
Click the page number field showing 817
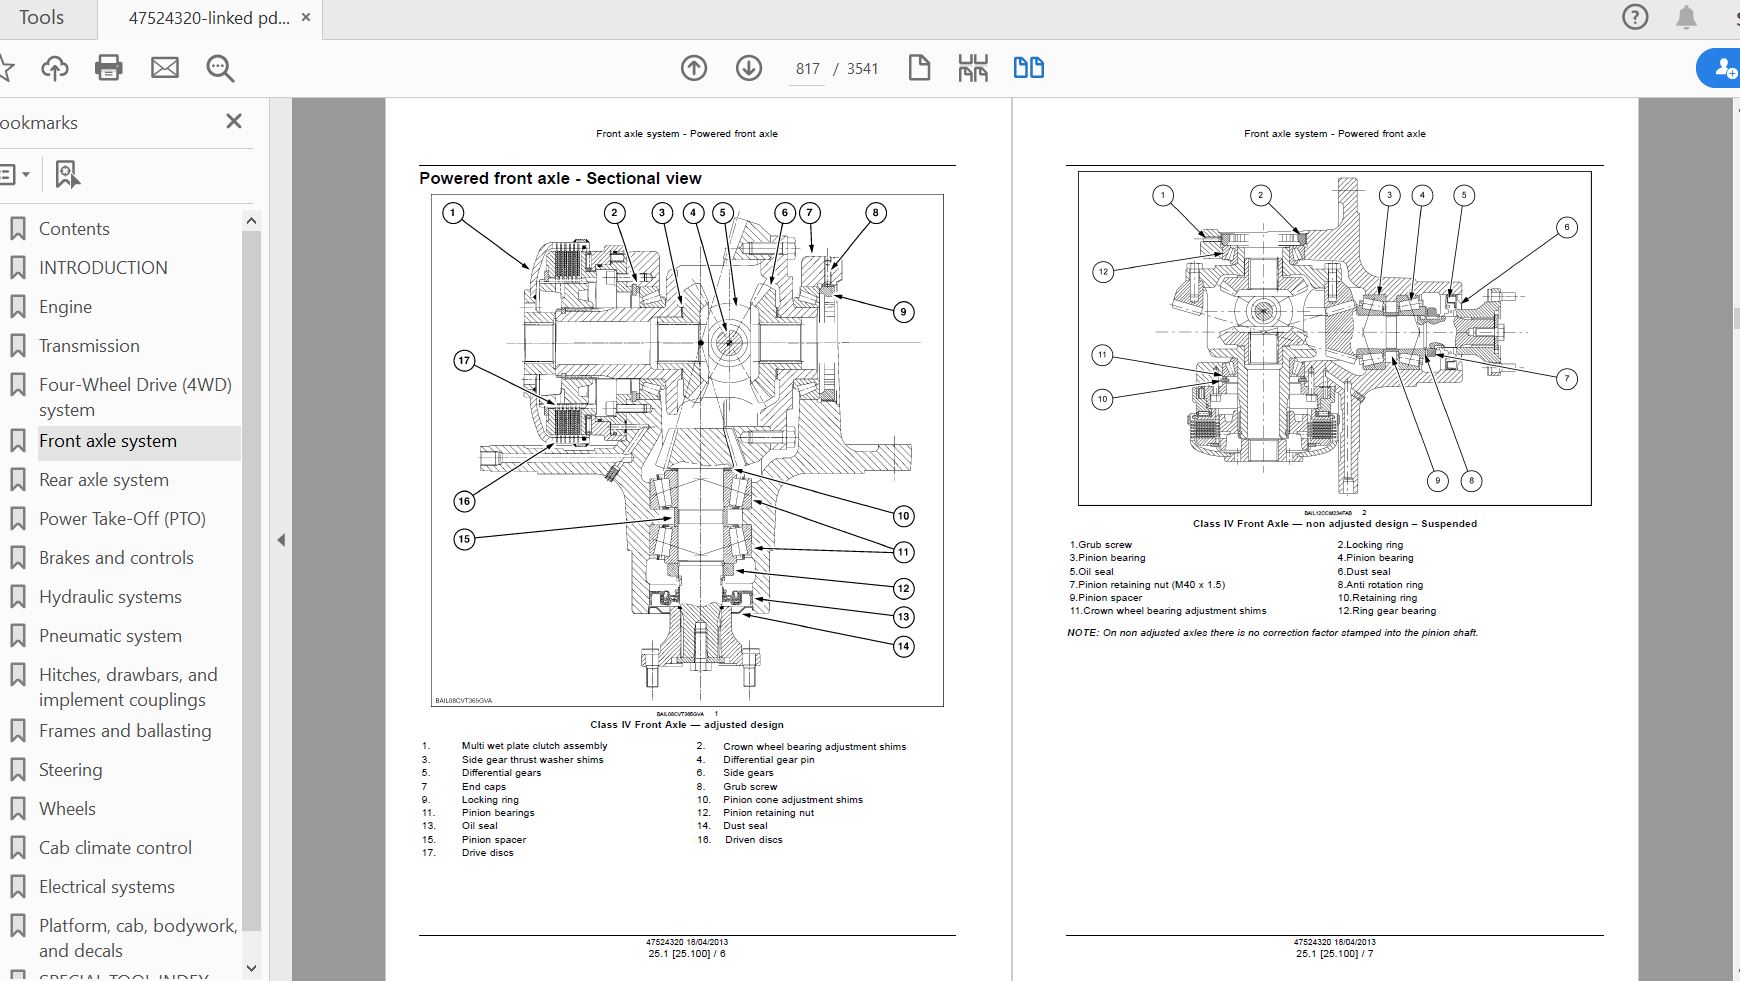807,69
